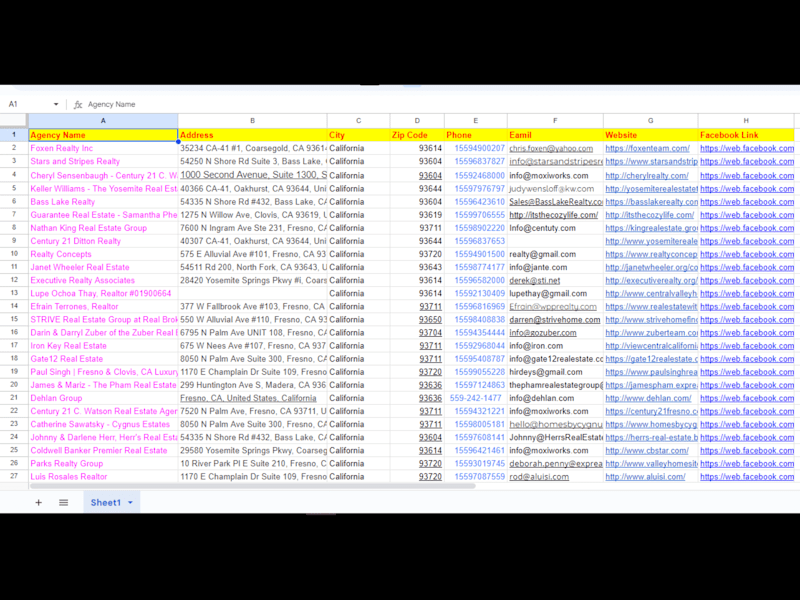
Task: Open the https://foxenteam.com/ link
Action: 647,148
